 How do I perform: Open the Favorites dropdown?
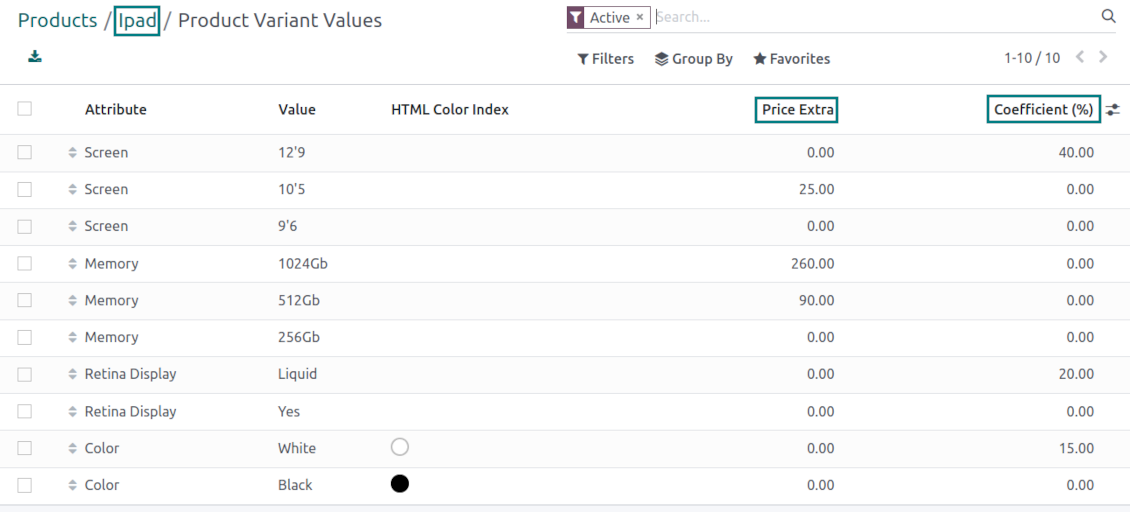click(791, 59)
